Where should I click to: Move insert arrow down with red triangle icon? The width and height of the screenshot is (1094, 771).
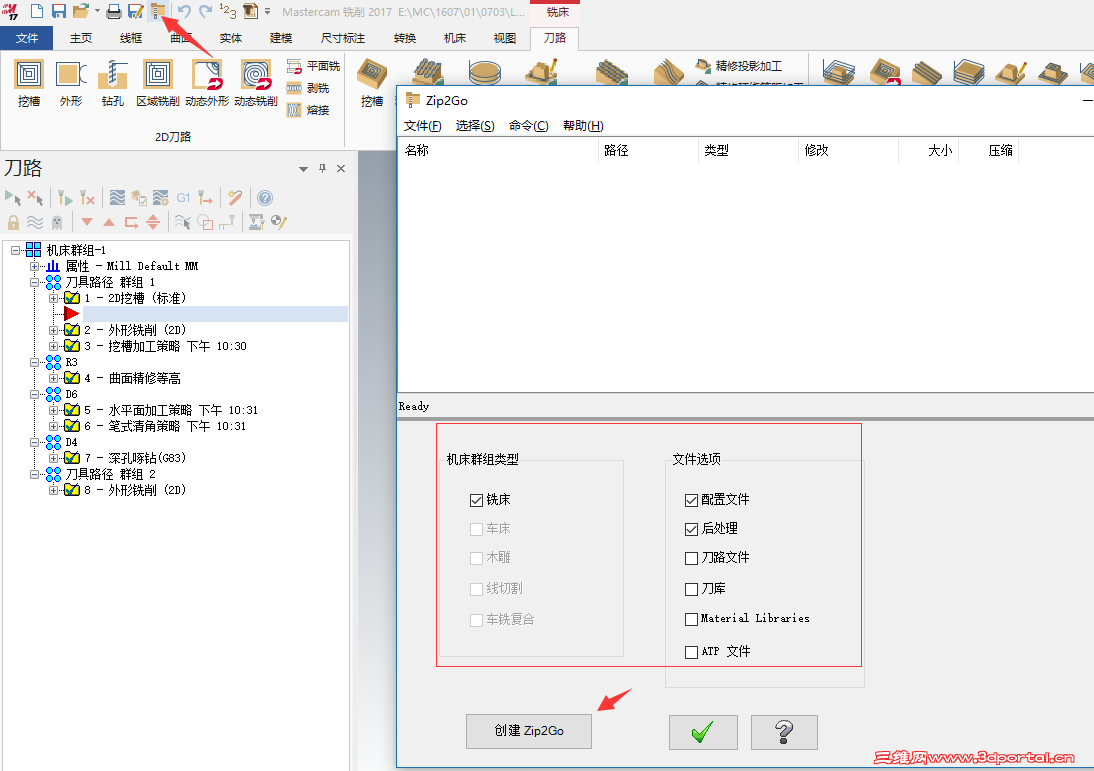point(87,223)
